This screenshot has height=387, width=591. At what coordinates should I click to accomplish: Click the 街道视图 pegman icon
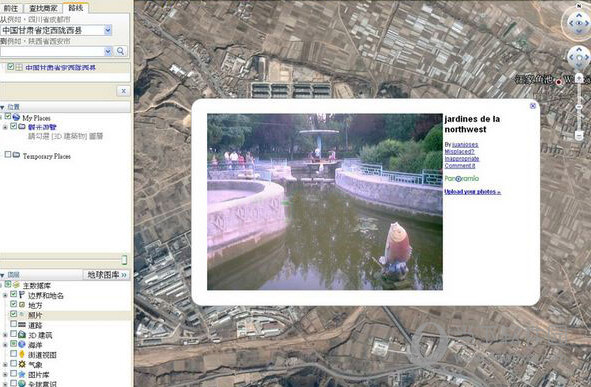coord(22,354)
